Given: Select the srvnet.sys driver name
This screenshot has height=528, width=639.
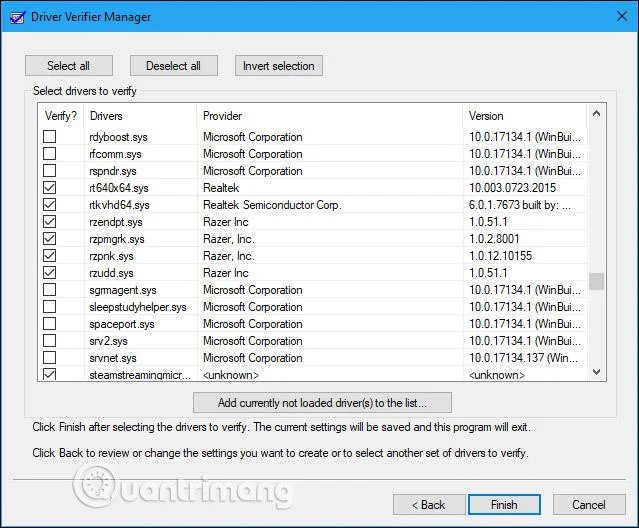Looking at the screenshot, I should 113,359.
